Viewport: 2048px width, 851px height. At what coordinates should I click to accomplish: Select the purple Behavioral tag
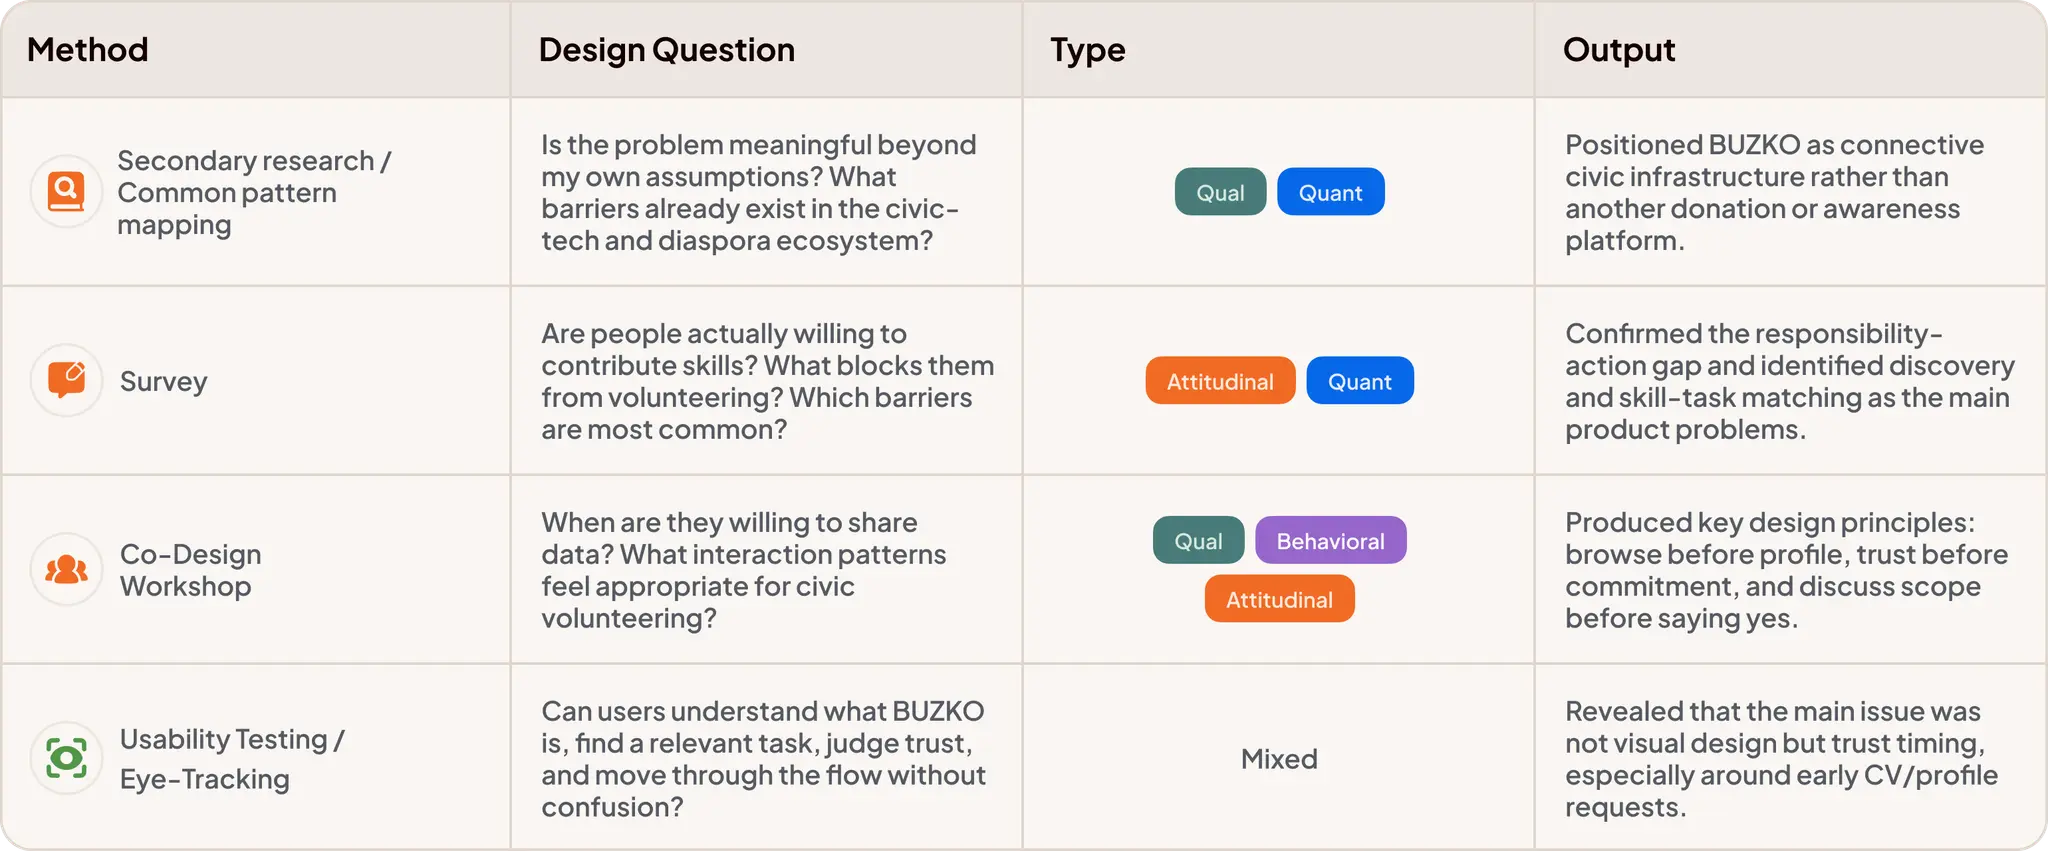pyautogui.click(x=1330, y=540)
